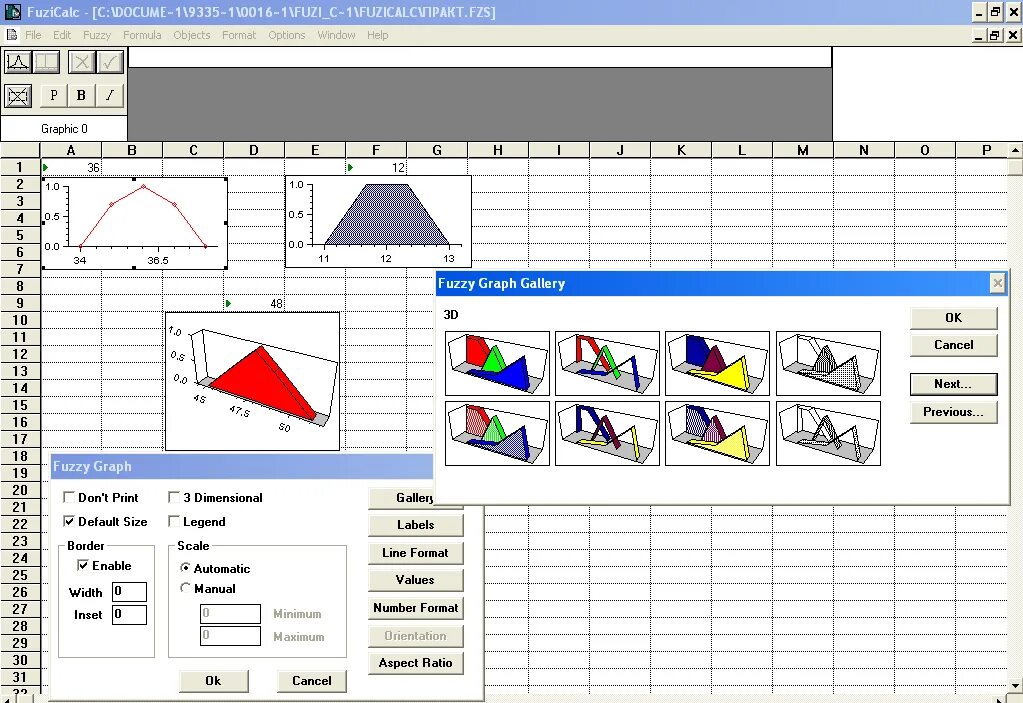1023x703 pixels.
Task: Open the Format menu
Action: [x=239, y=35]
